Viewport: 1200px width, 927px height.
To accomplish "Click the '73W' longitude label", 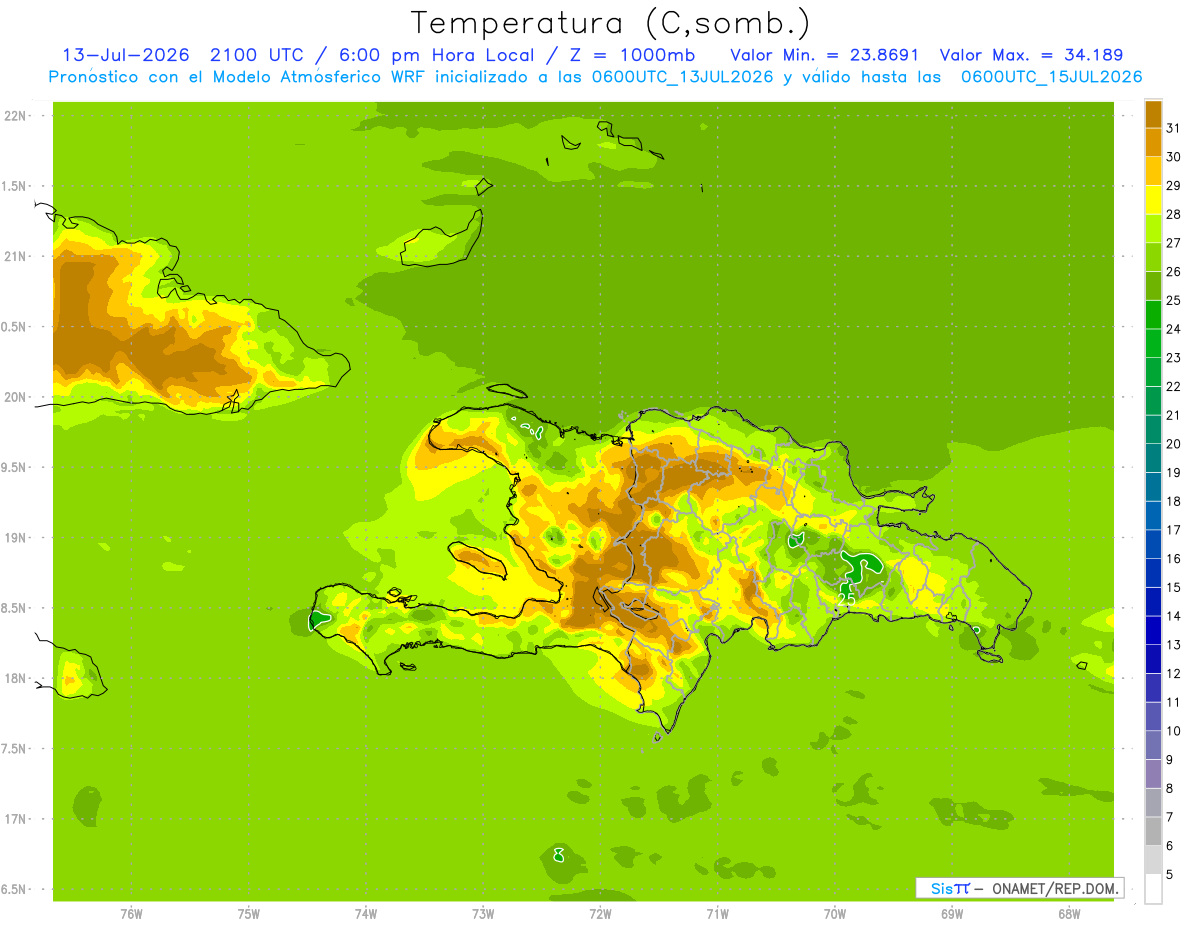I will (483, 913).
